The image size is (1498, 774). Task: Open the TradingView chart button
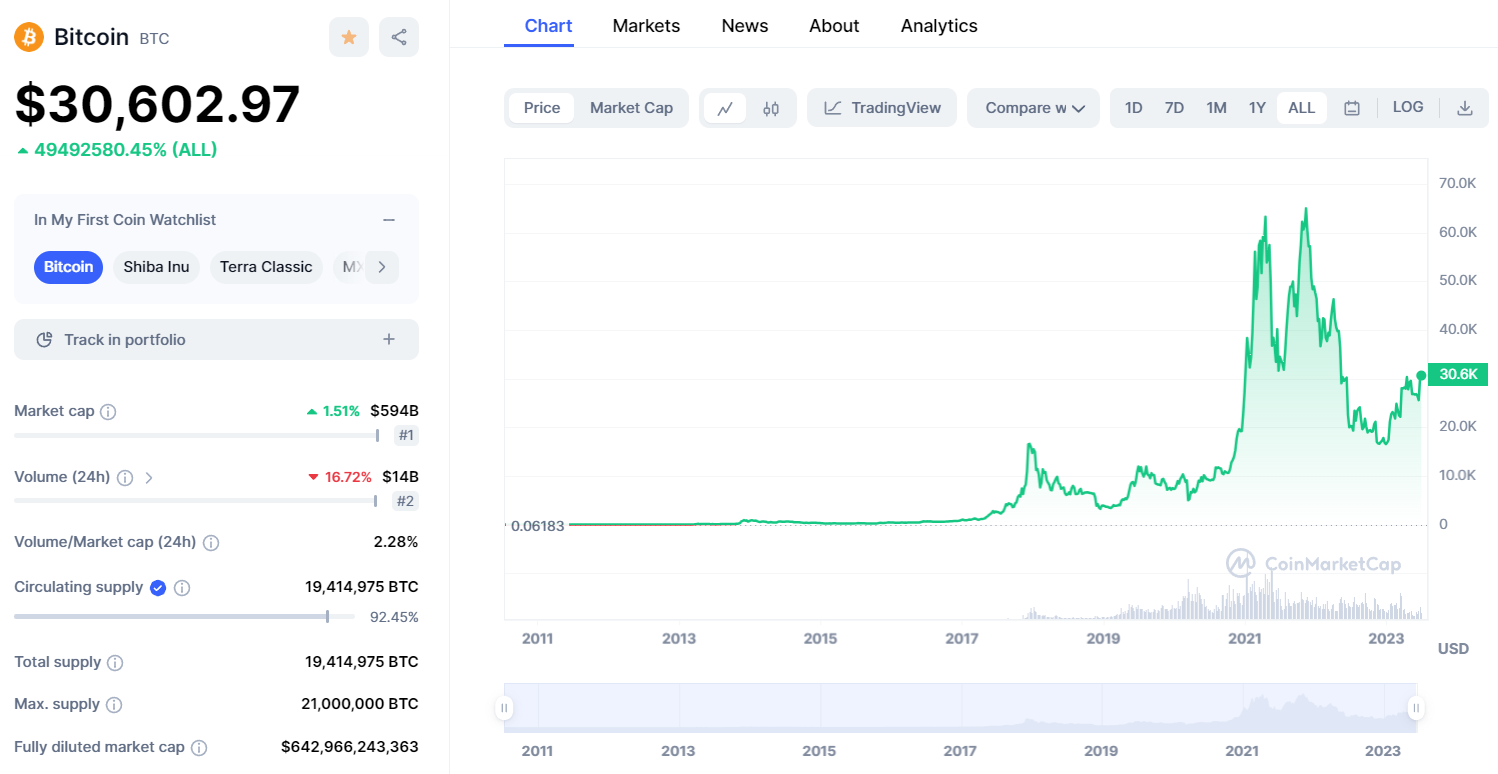(882, 108)
